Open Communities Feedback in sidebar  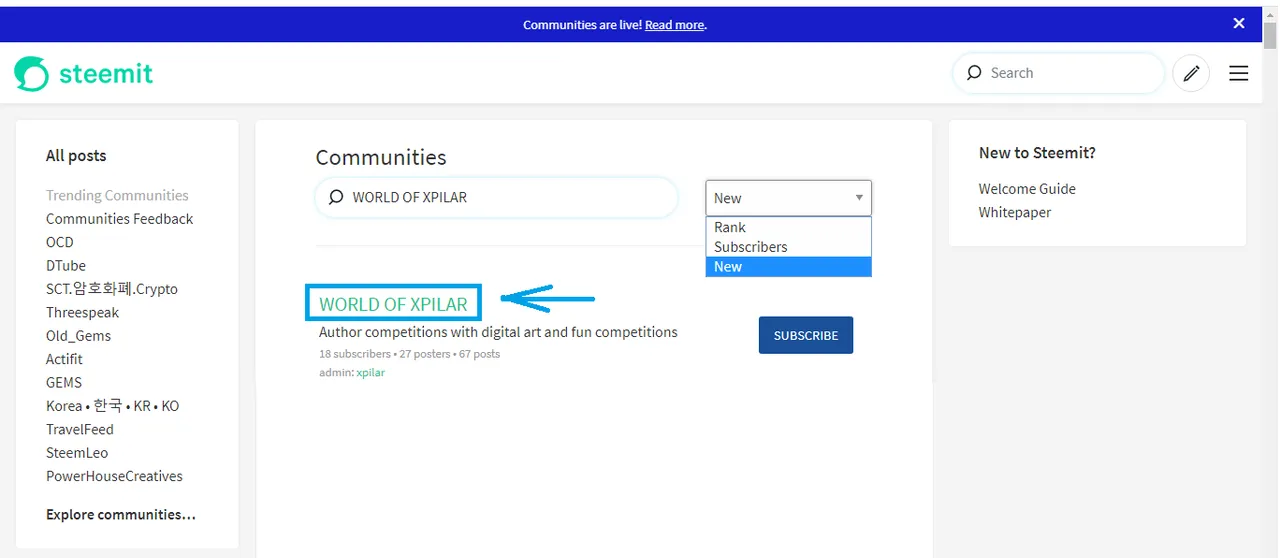(119, 219)
